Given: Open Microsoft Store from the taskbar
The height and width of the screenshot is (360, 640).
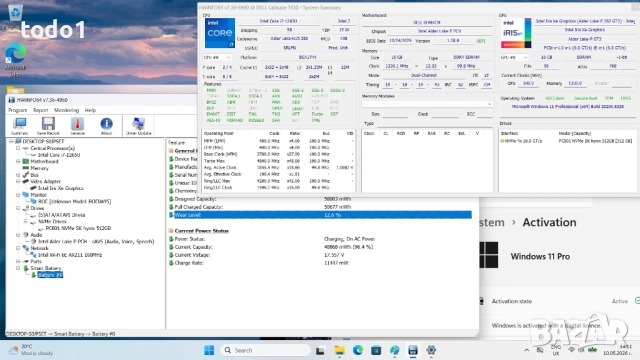Looking at the screenshot, I should pos(376,350).
